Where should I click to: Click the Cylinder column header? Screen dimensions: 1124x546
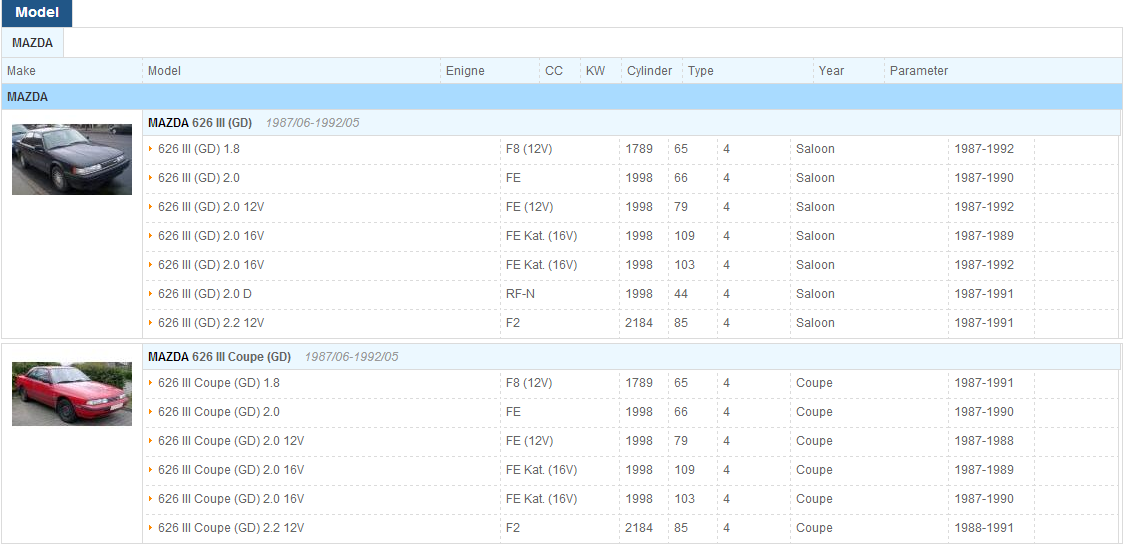[x=649, y=71]
